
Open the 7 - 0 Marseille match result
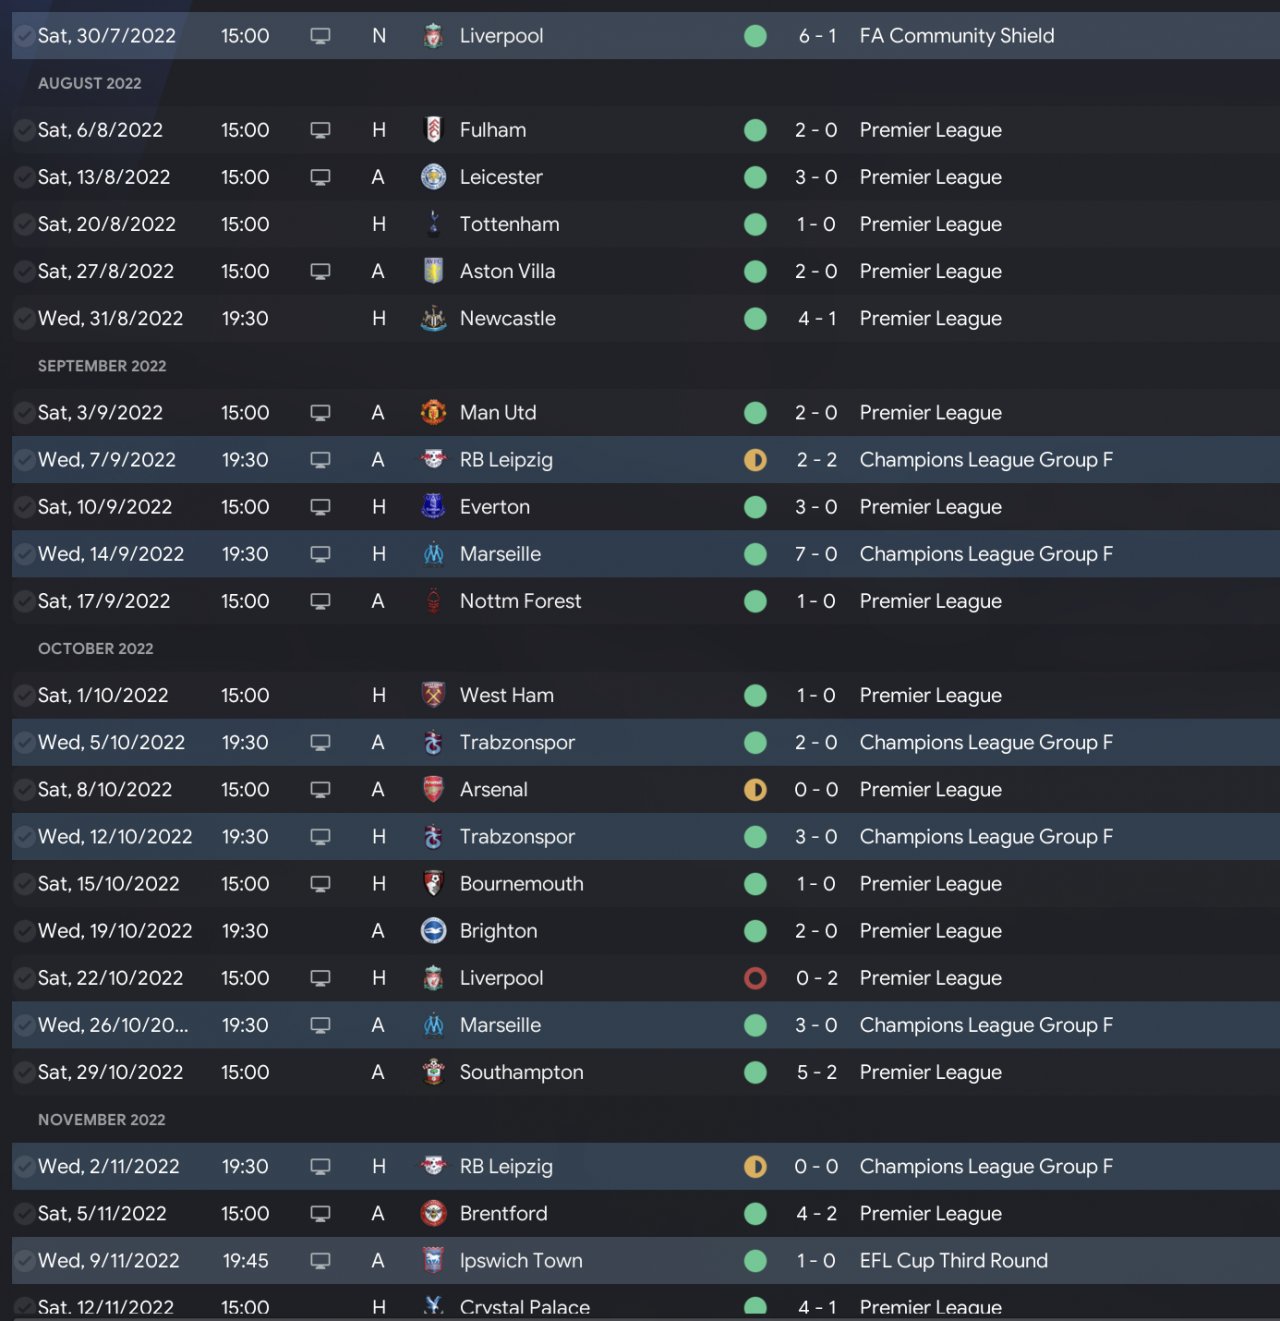(x=816, y=554)
